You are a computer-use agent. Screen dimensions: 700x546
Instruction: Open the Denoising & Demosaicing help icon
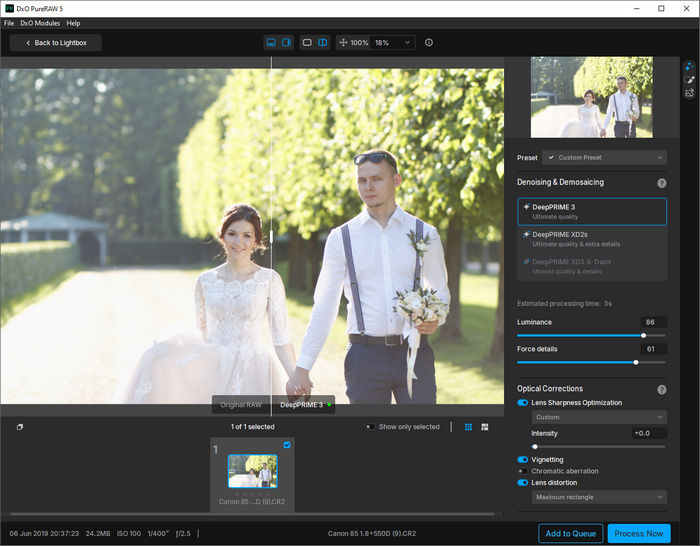coord(661,183)
